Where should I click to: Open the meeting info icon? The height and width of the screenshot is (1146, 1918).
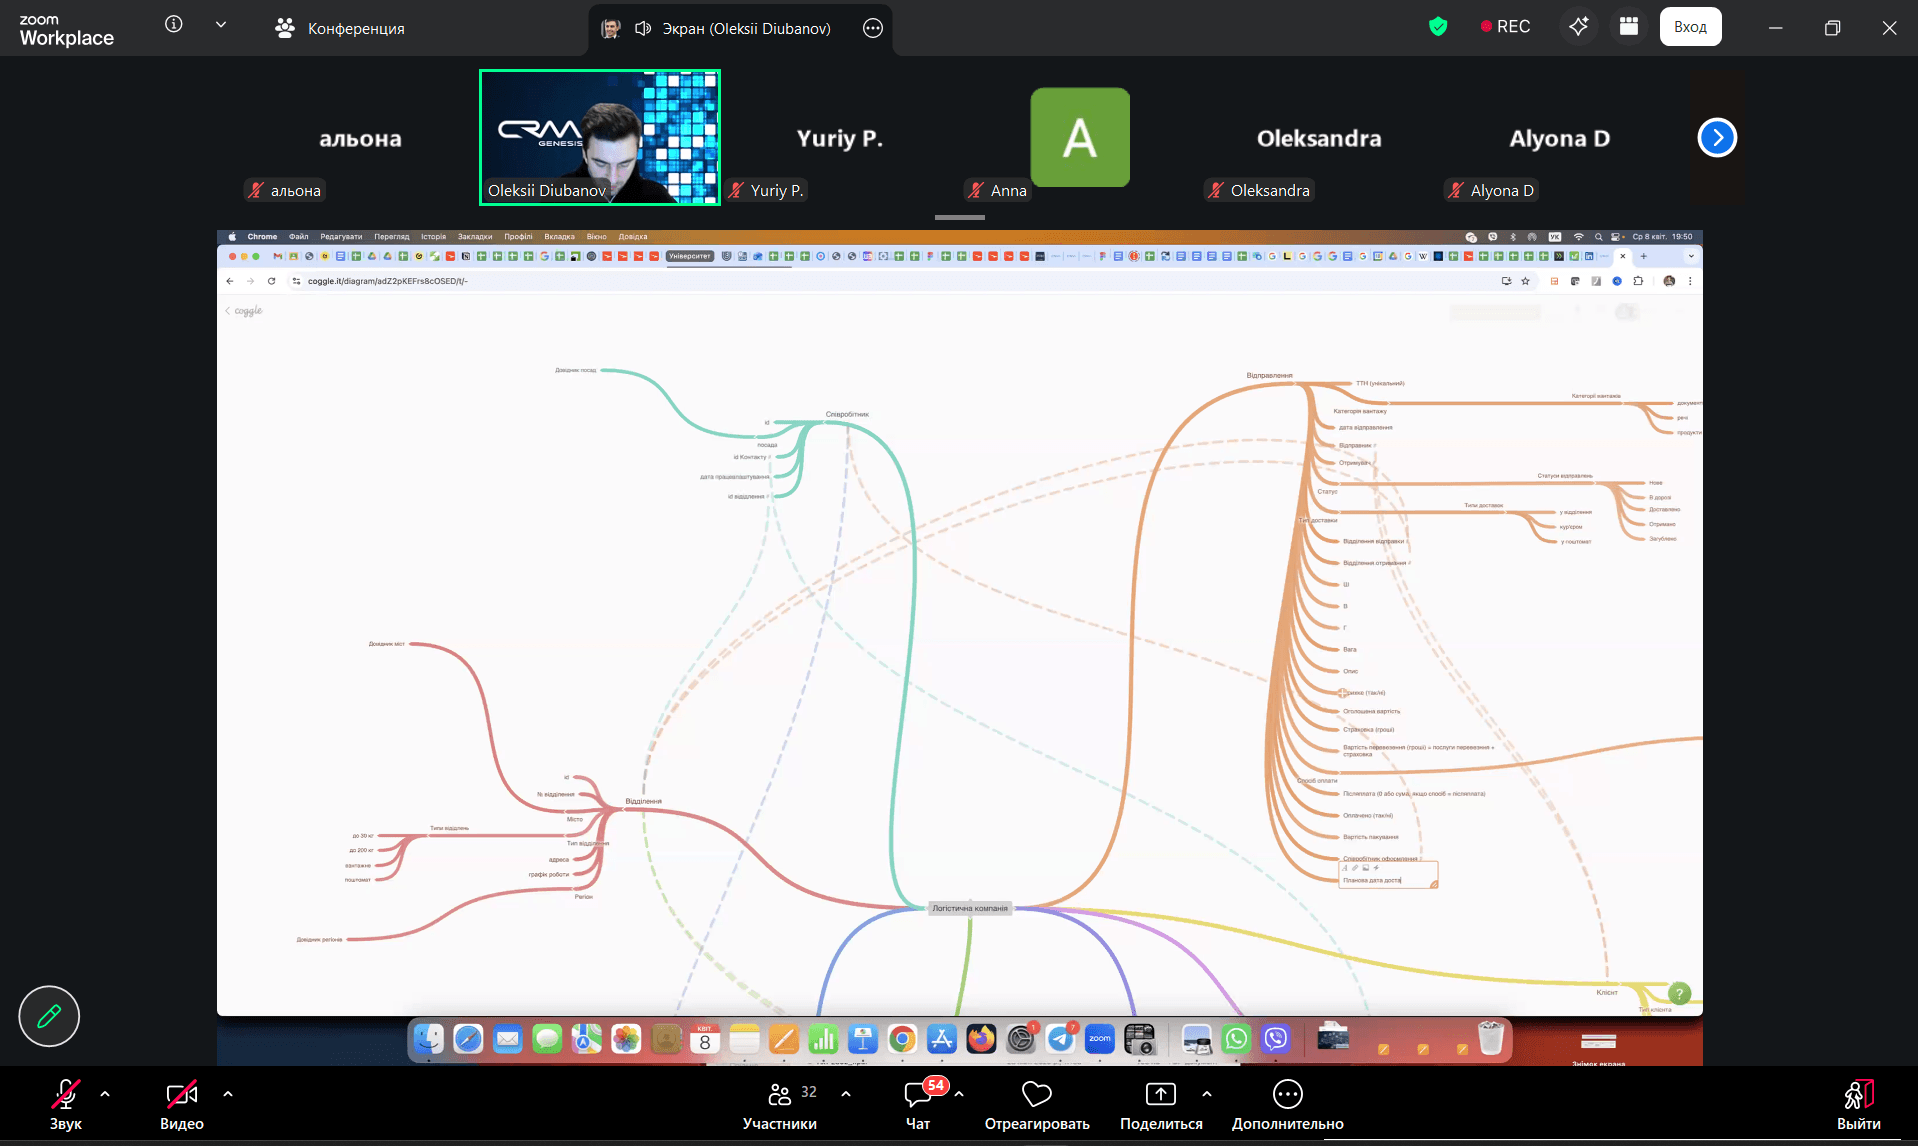click(174, 25)
